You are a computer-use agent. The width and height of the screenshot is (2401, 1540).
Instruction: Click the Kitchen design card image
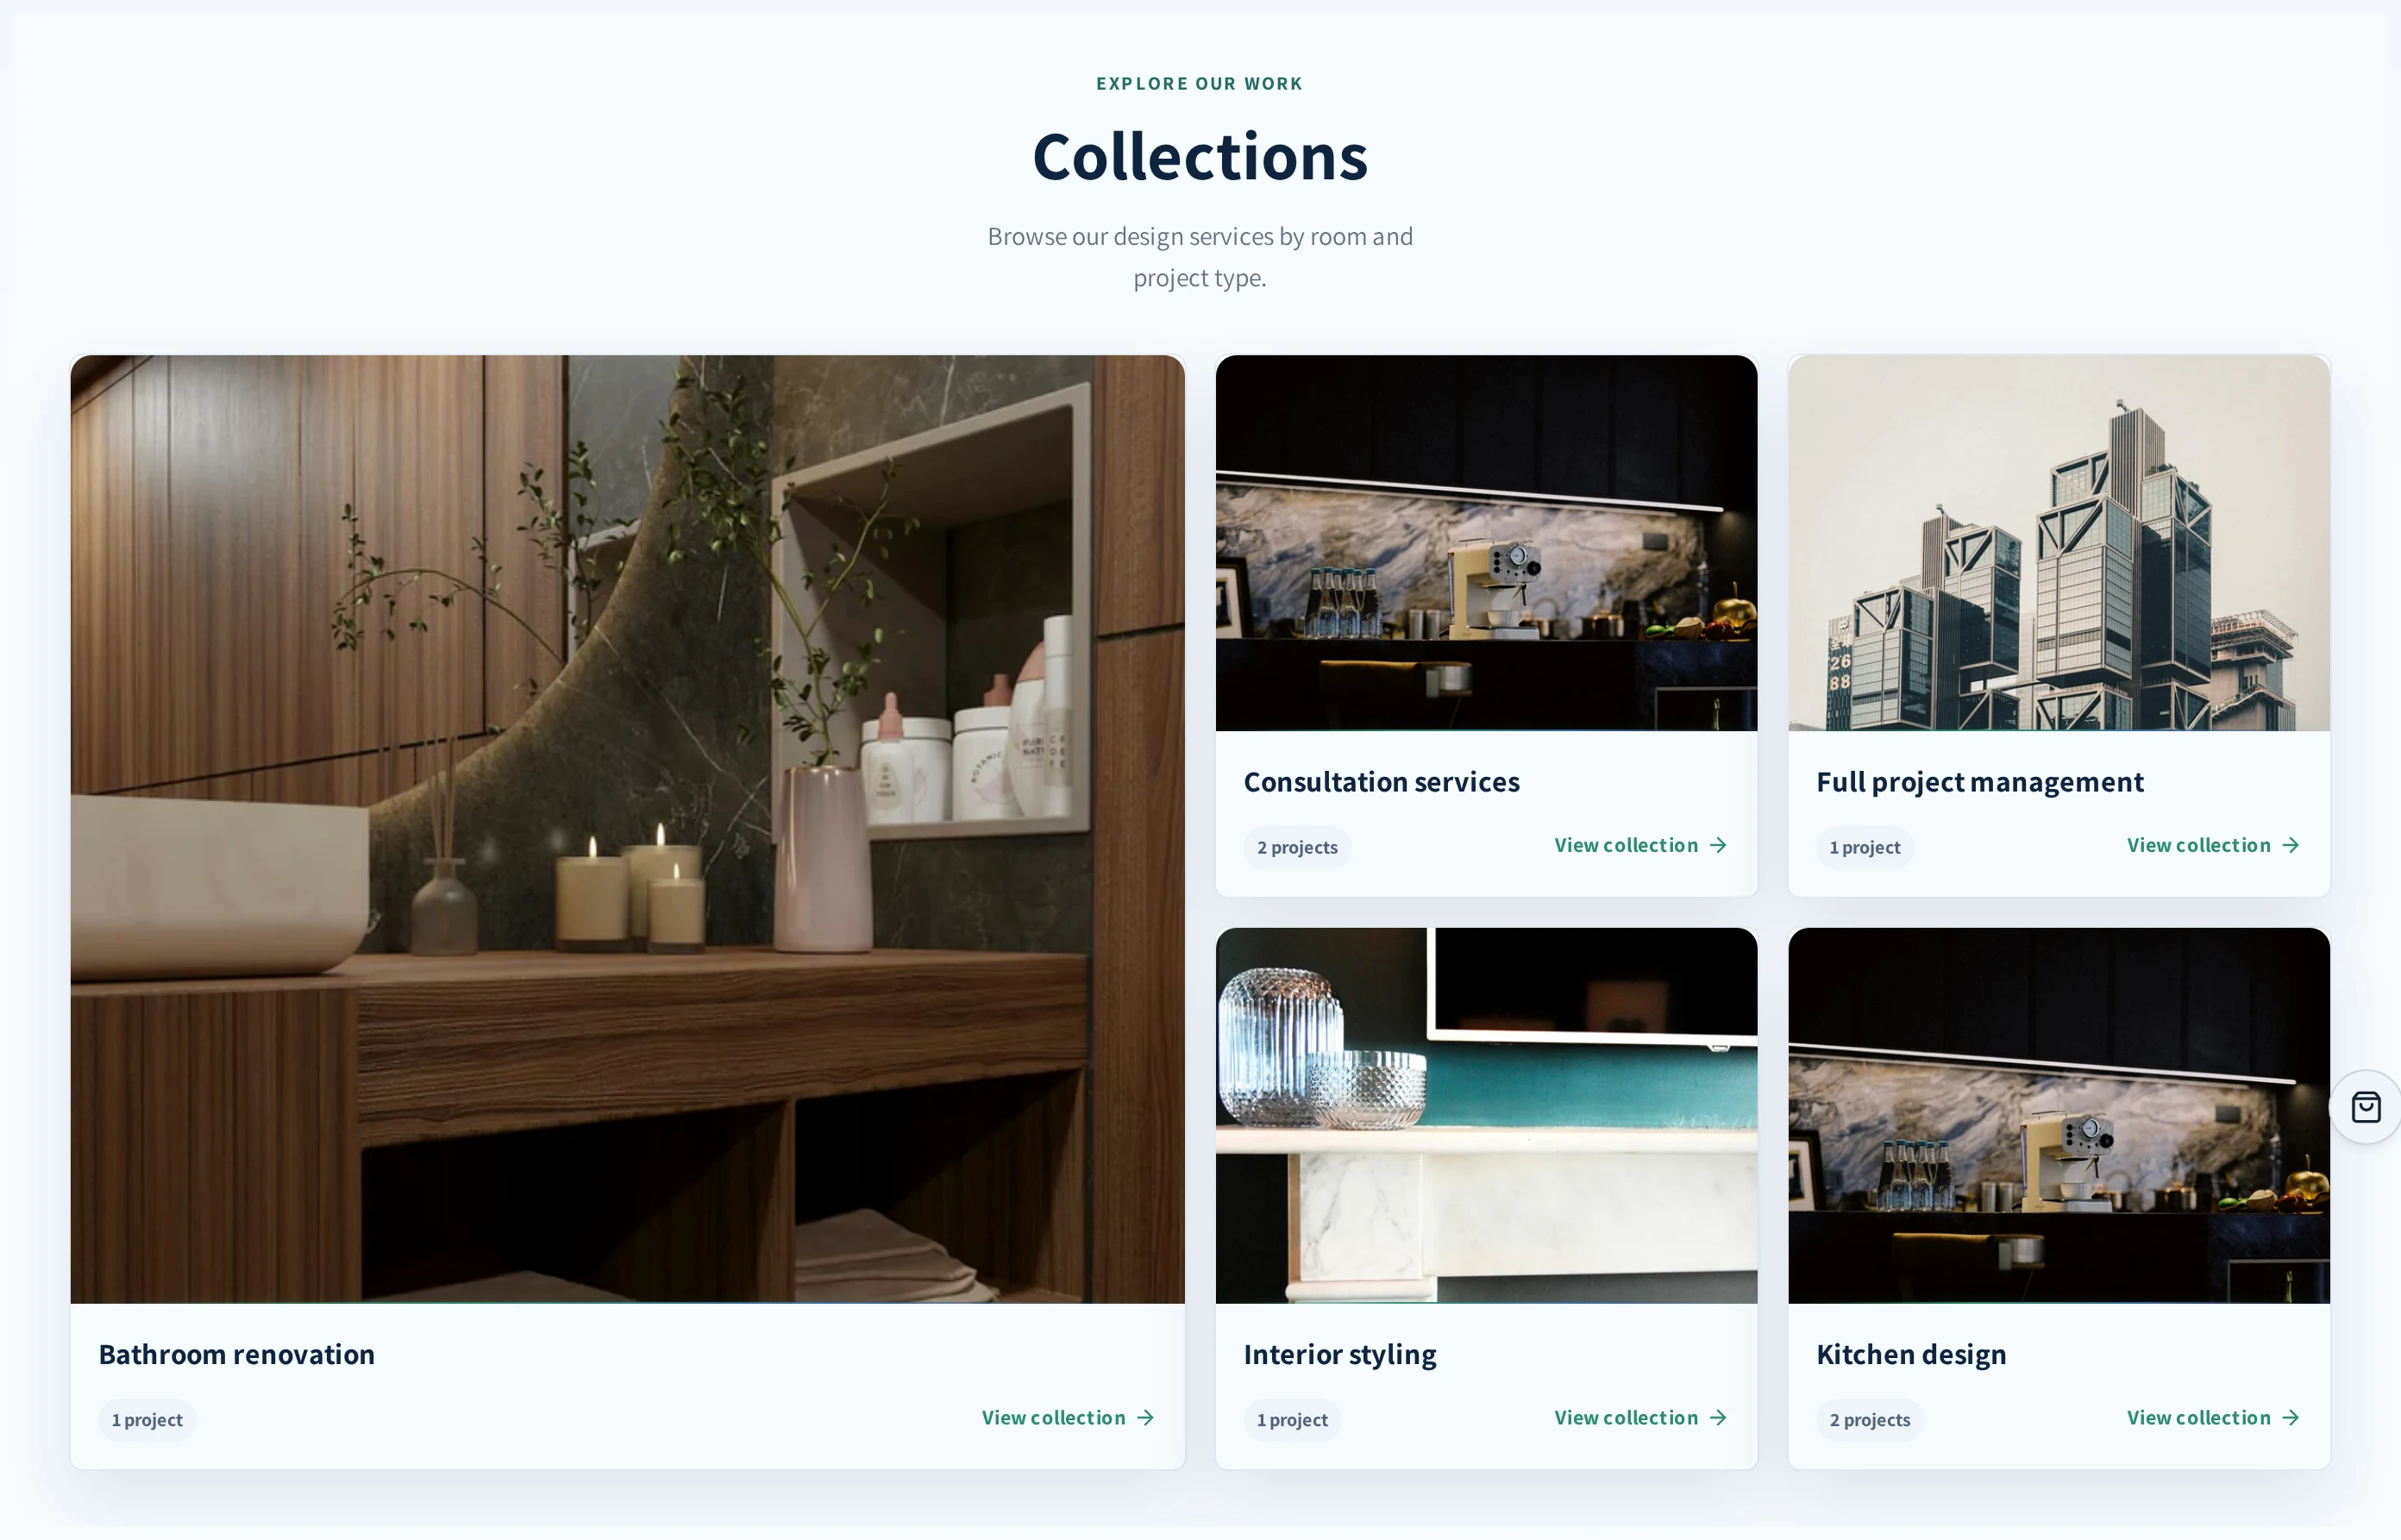[2059, 1116]
